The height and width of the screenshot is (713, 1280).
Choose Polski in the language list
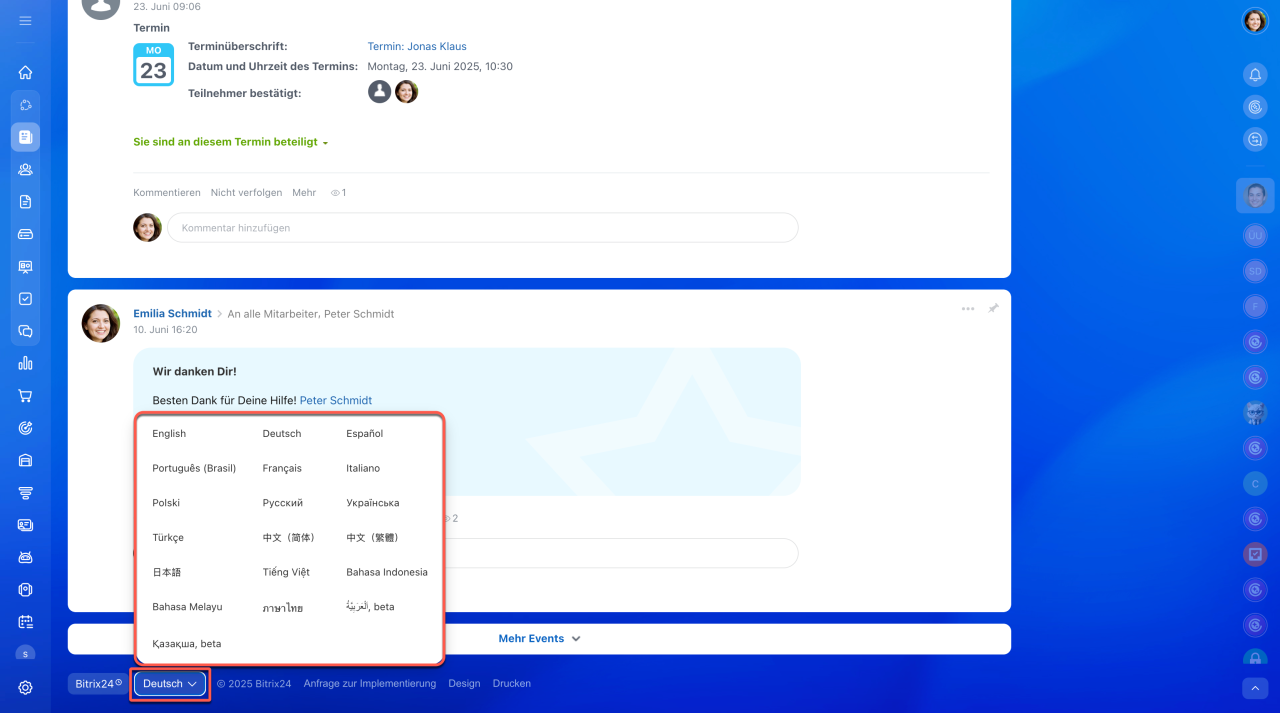click(166, 503)
